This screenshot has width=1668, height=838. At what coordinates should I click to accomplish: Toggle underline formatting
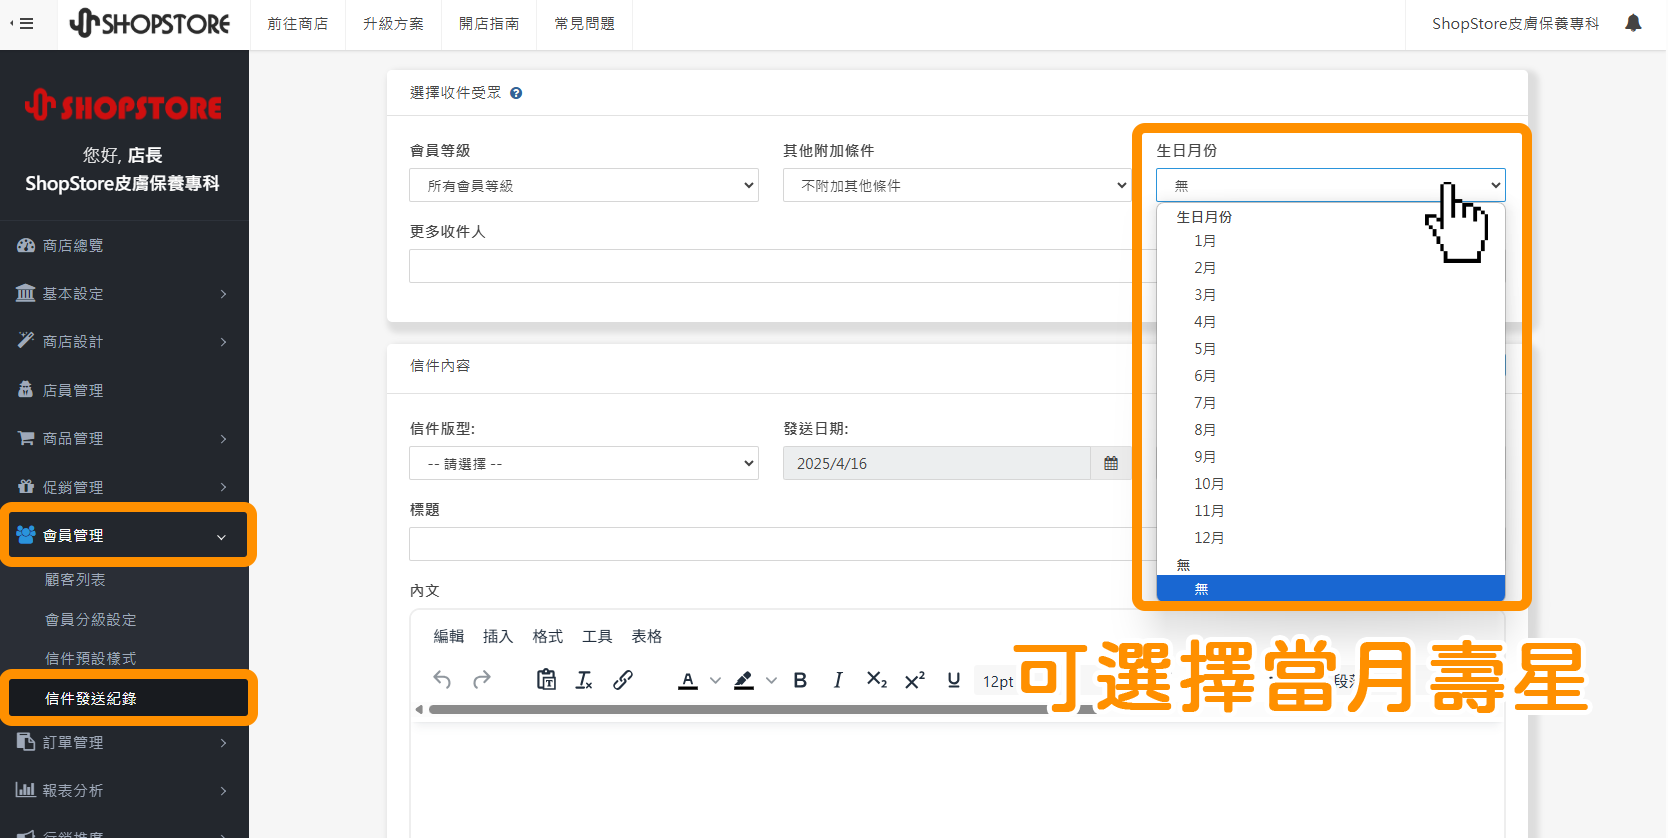pos(954,680)
